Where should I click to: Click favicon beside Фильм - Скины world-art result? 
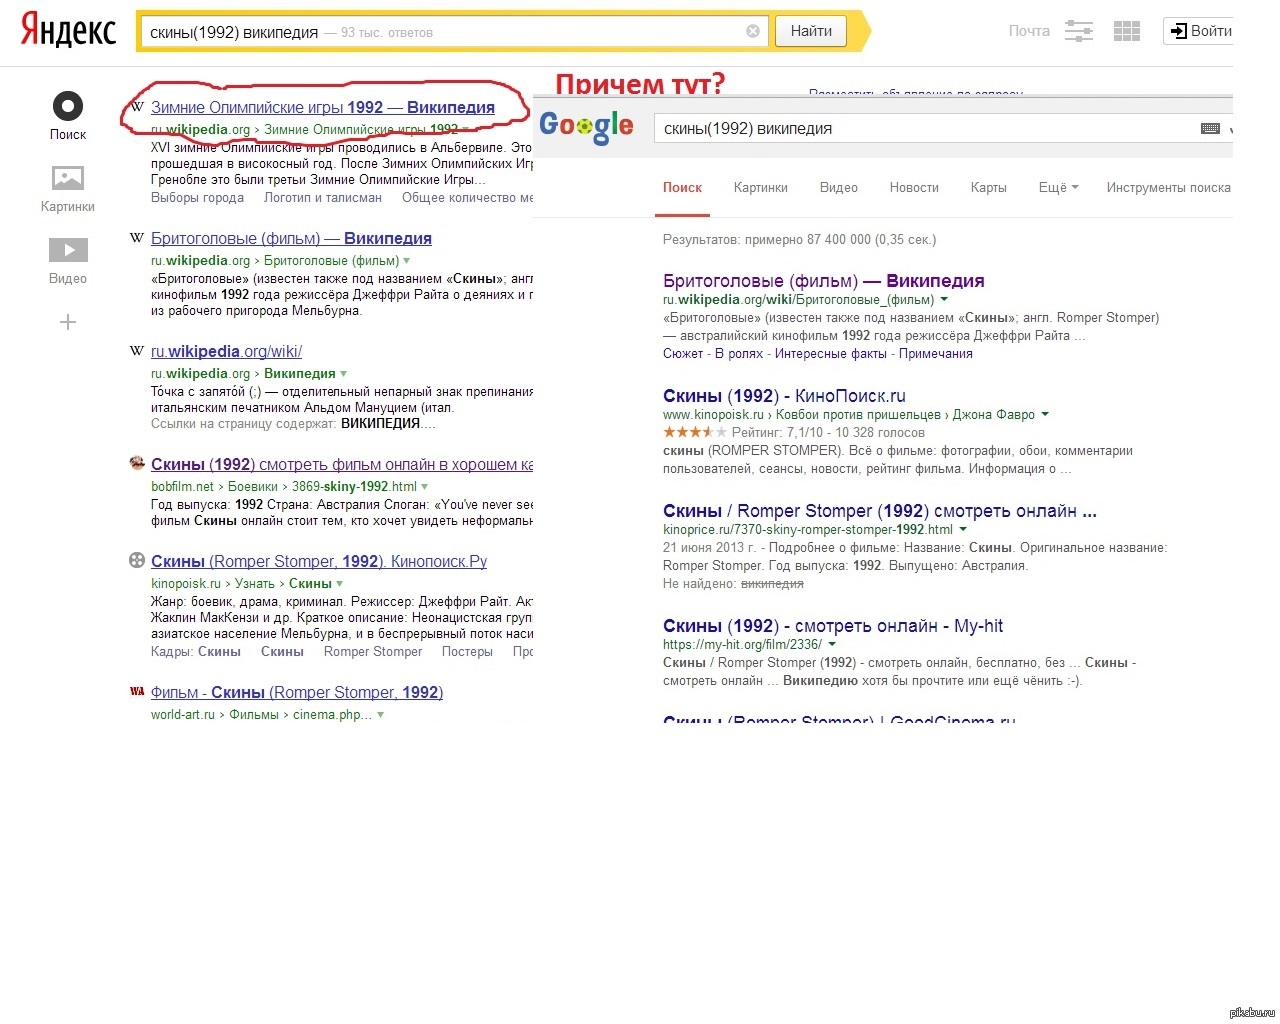(x=137, y=691)
